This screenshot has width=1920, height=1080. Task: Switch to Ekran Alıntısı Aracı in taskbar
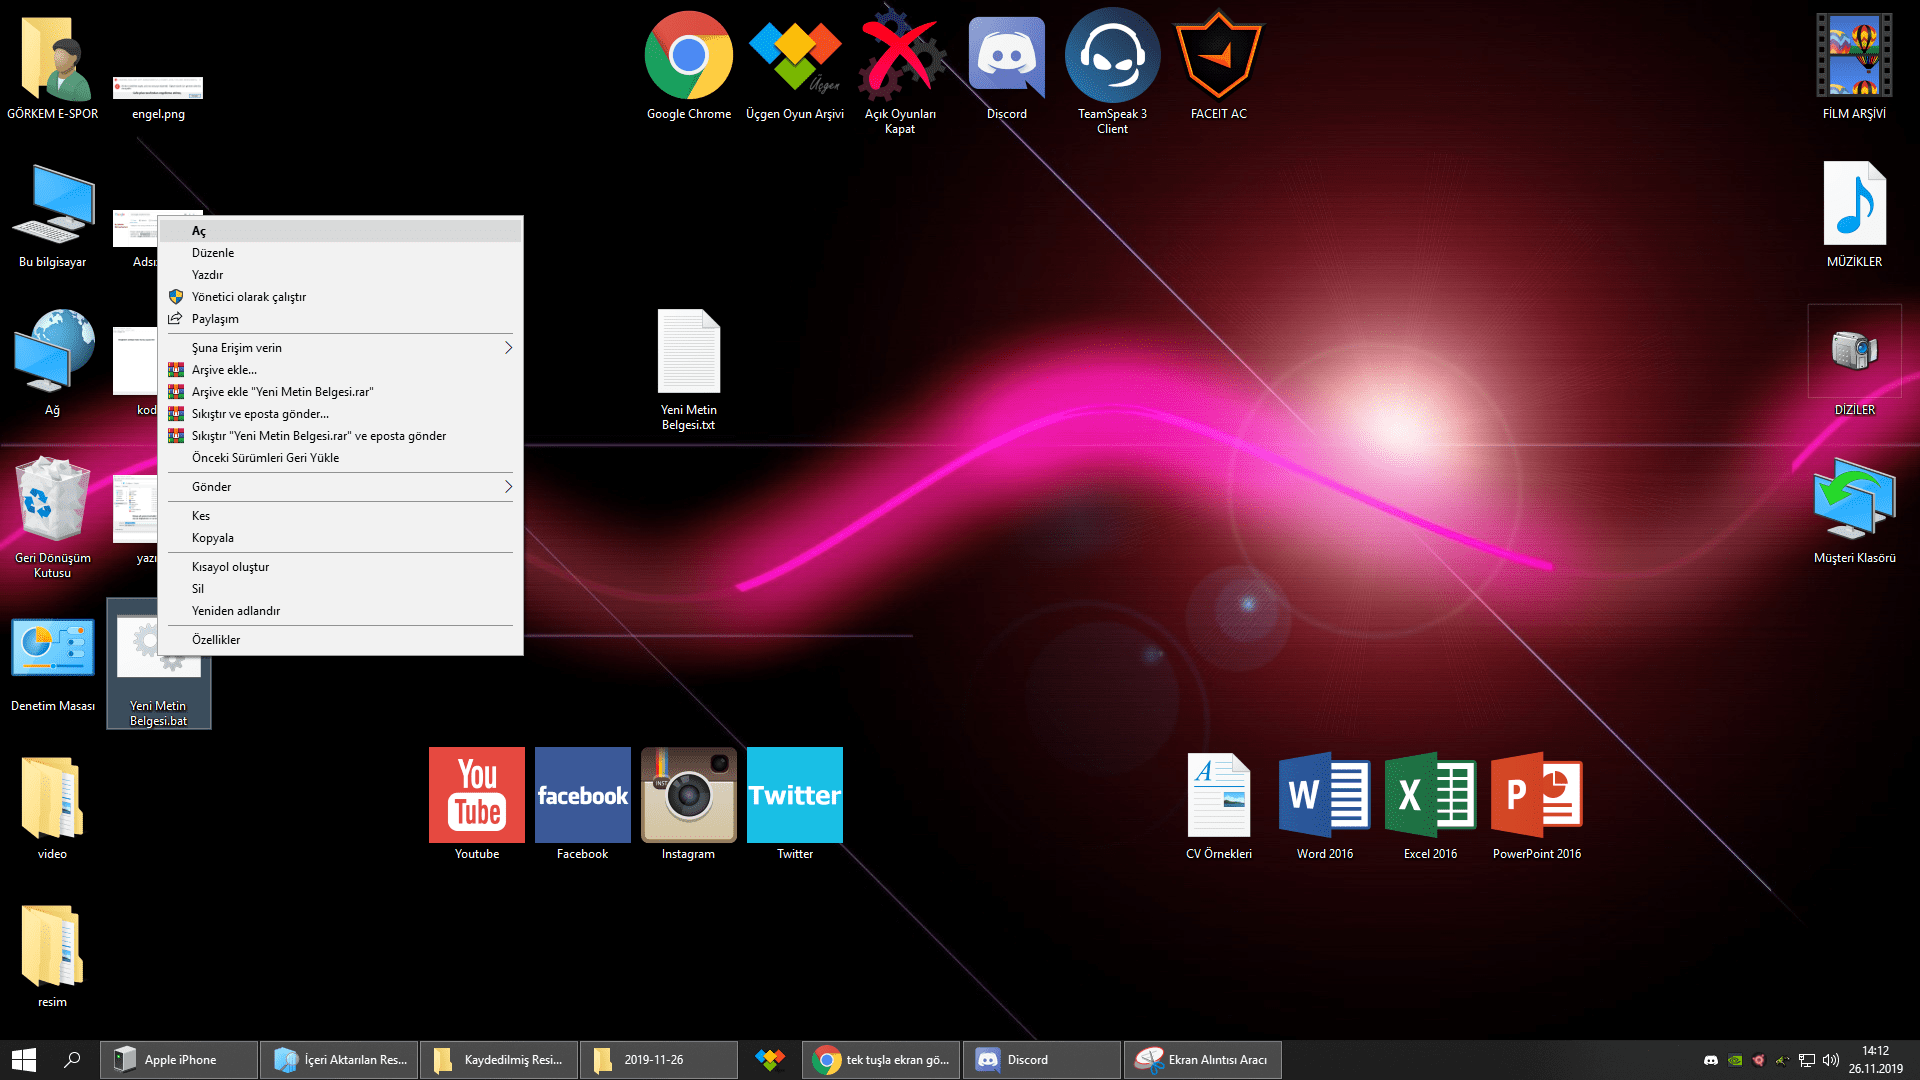click(1203, 1060)
